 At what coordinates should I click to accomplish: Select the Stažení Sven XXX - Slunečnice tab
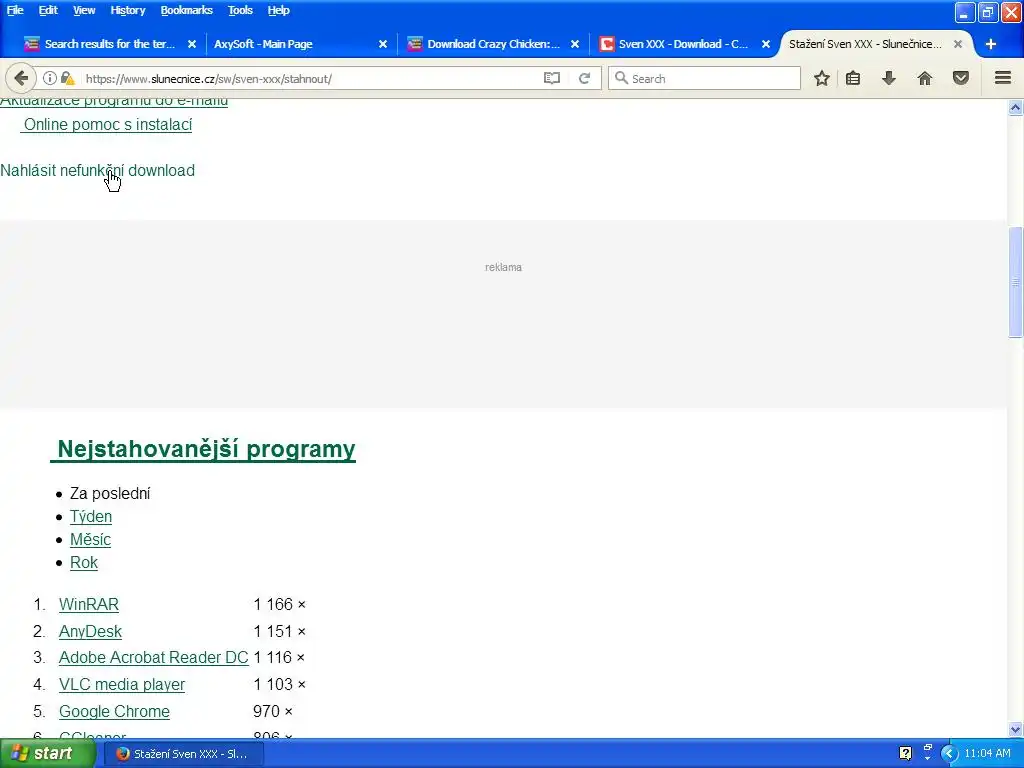point(865,44)
